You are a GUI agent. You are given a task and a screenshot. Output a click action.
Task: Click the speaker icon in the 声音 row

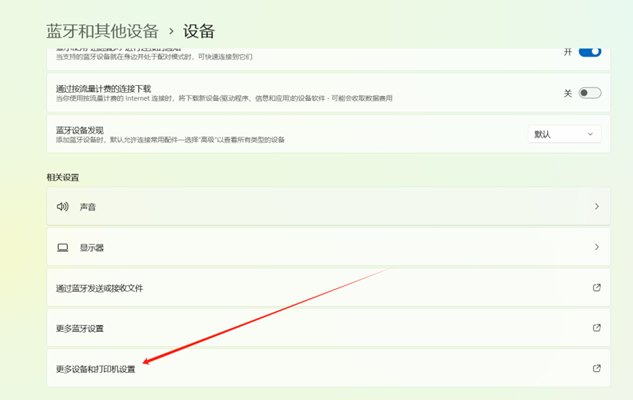(x=62, y=207)
